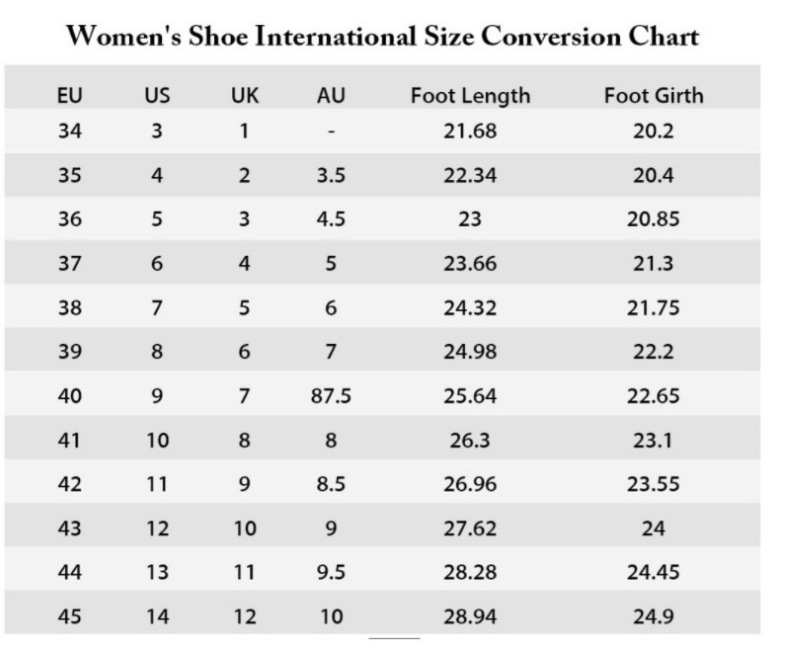Select the US column header
791x659 pixels.
[157, 96]
